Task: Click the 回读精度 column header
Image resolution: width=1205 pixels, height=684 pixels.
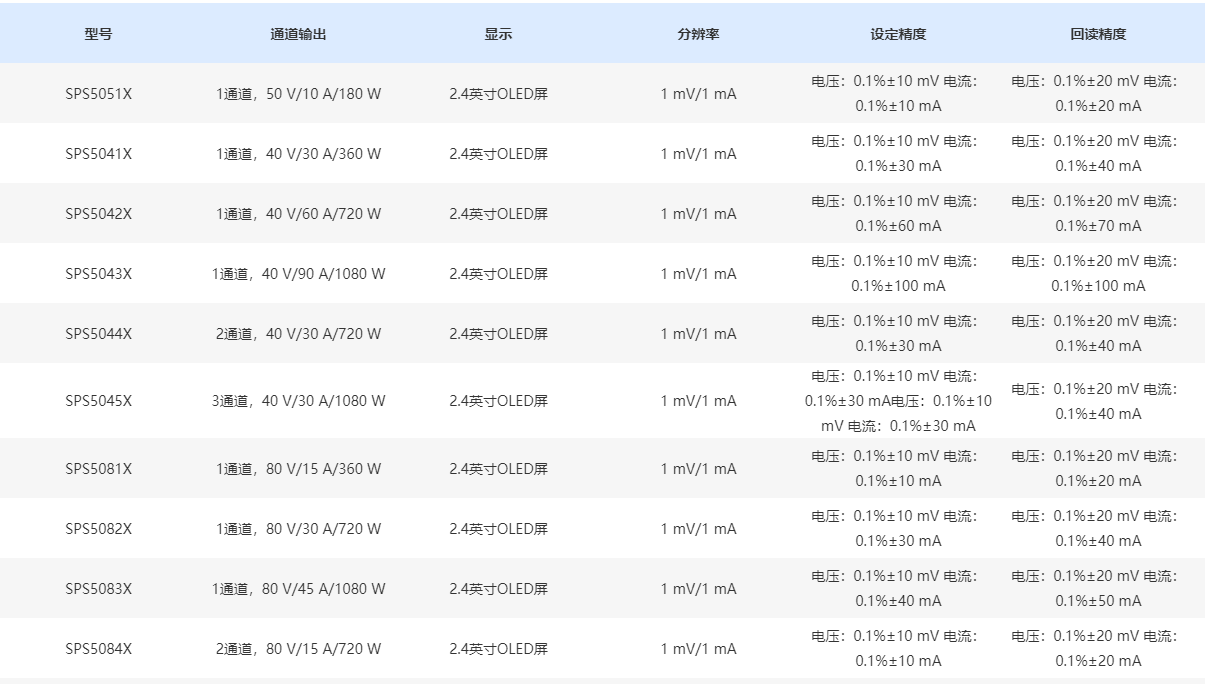Action: [x=1098, y=34]
